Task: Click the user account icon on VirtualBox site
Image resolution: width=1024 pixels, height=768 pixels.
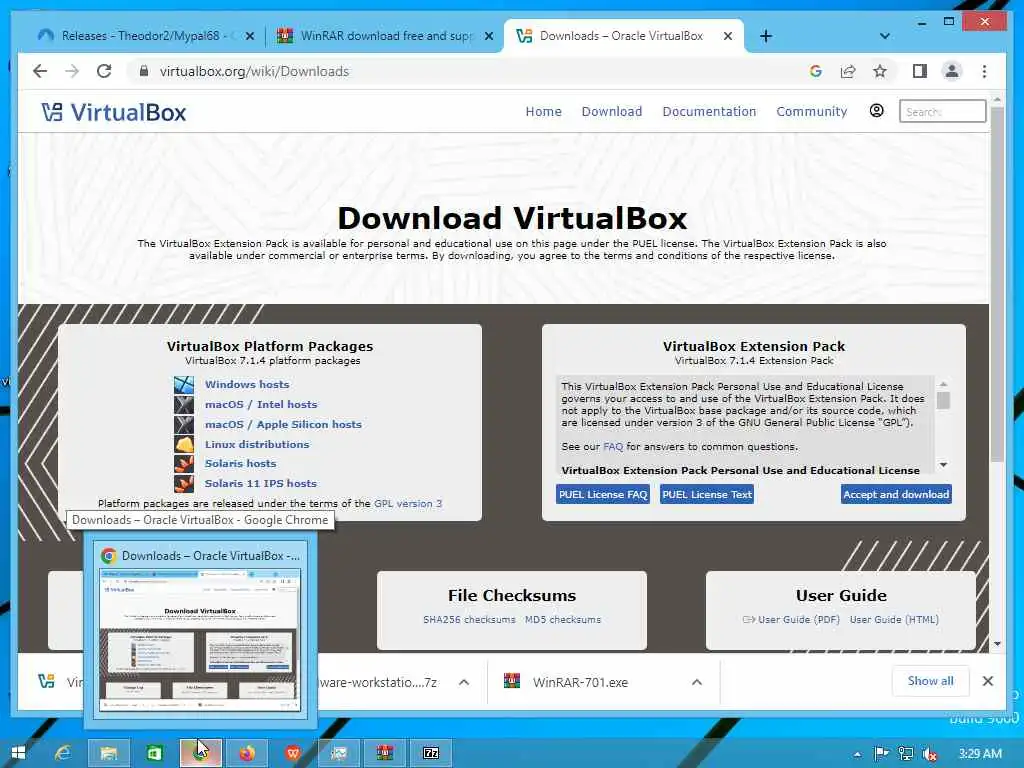Action: coord(876,111)
